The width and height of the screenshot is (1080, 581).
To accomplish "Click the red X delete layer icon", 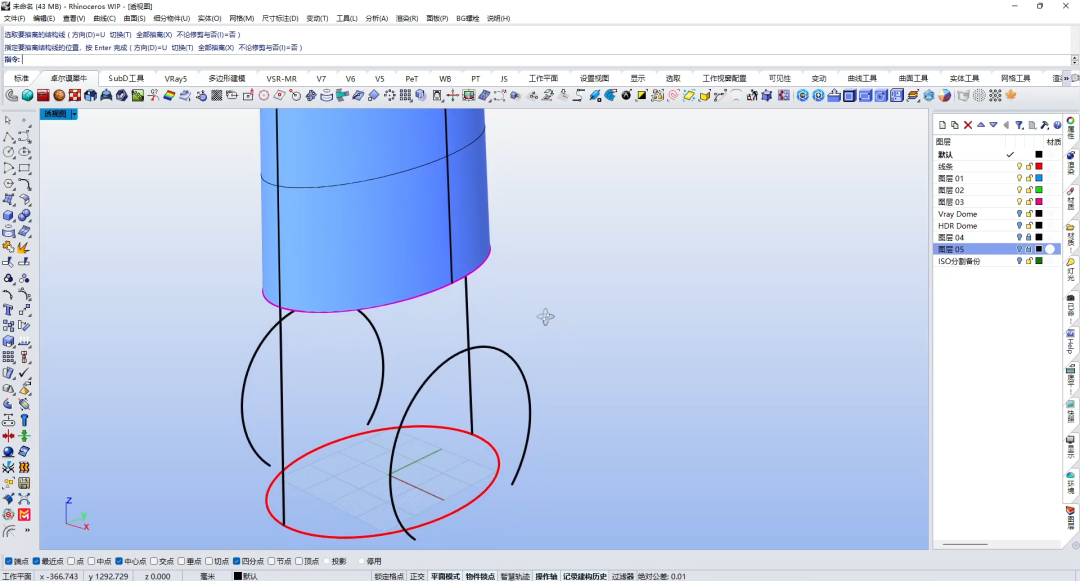I will click(968, 125).
